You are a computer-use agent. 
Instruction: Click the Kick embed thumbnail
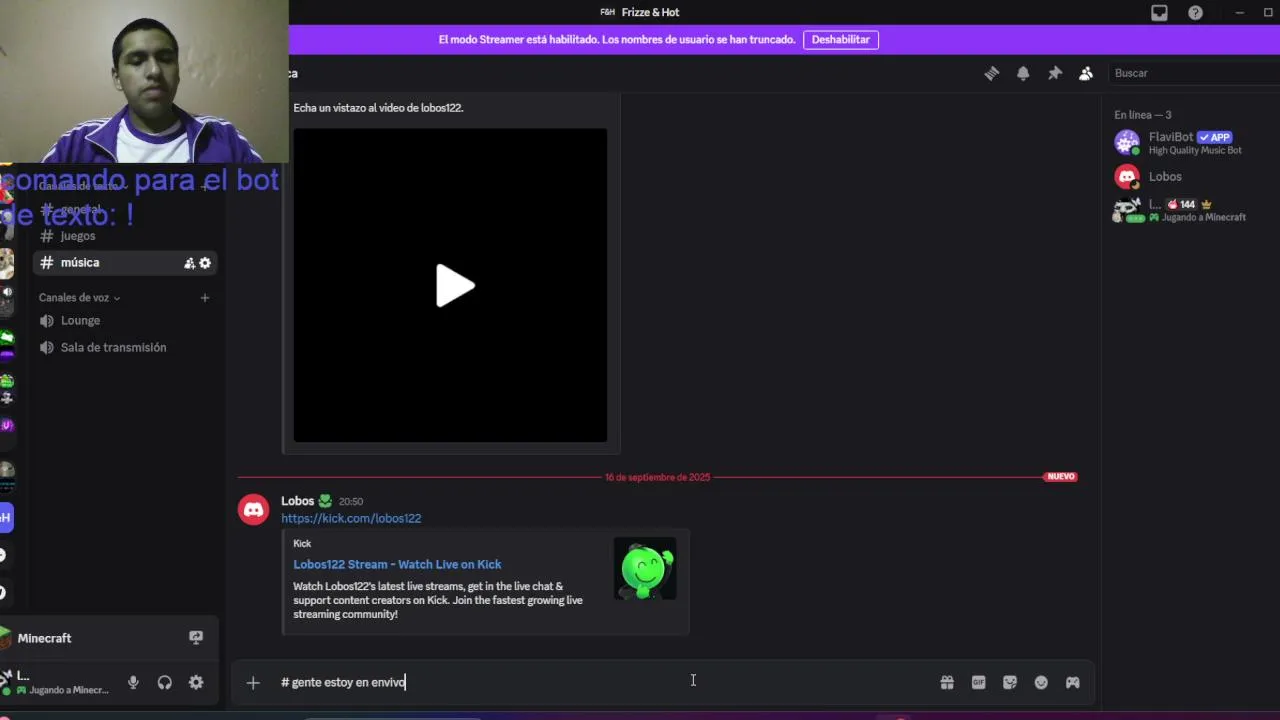pyautogui.click(x=645, y=569)
